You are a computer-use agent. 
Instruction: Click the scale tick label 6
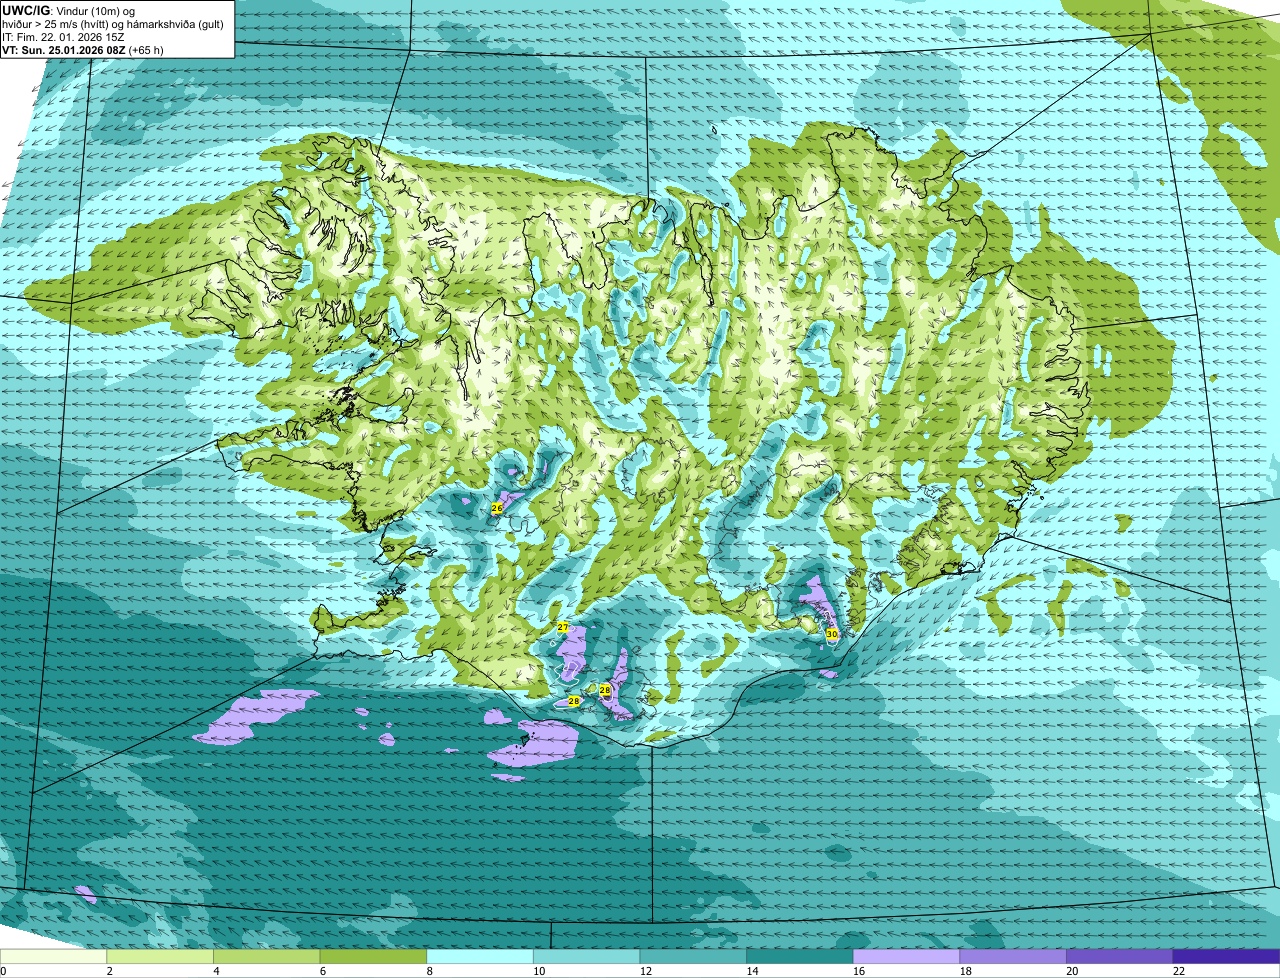[323, 971]
